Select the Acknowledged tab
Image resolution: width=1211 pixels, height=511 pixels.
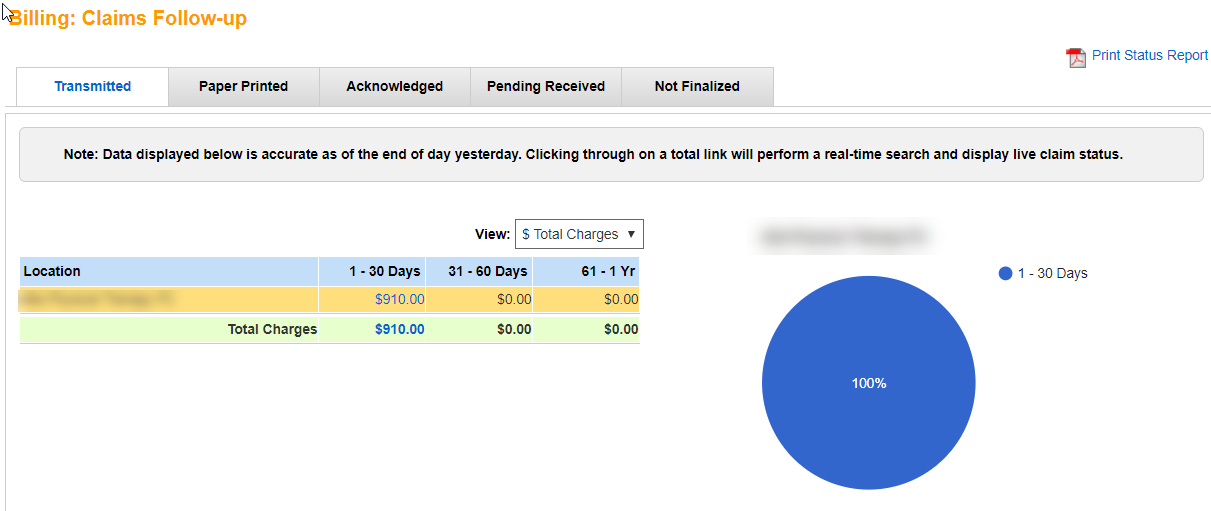tap(394, 87)
